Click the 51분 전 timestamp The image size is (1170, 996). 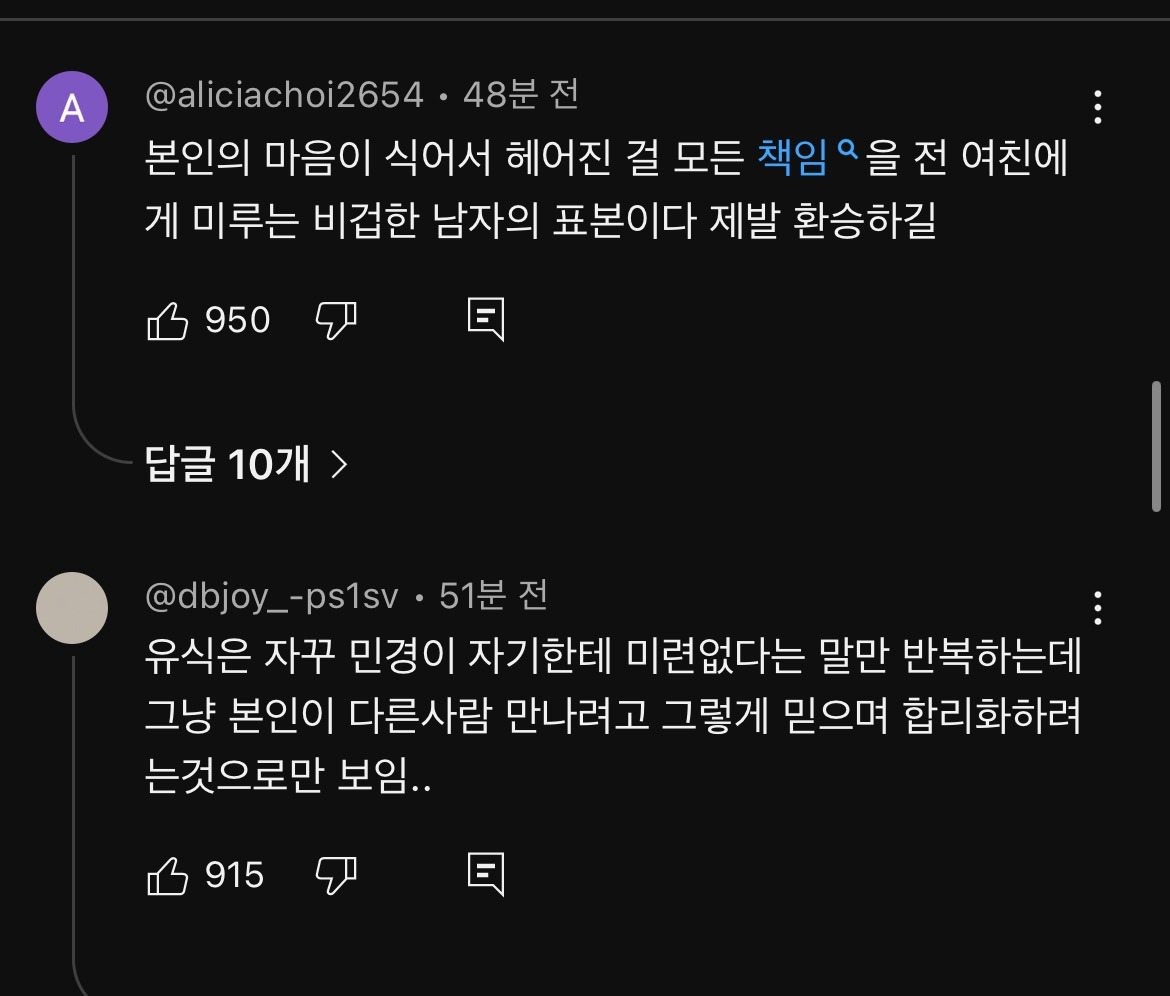tap(494, 597)
